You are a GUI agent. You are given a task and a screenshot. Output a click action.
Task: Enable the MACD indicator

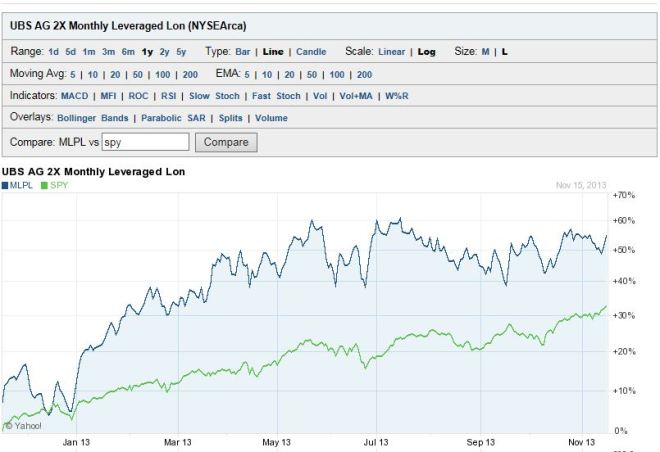pyautogui.click(x=75, y=96)
